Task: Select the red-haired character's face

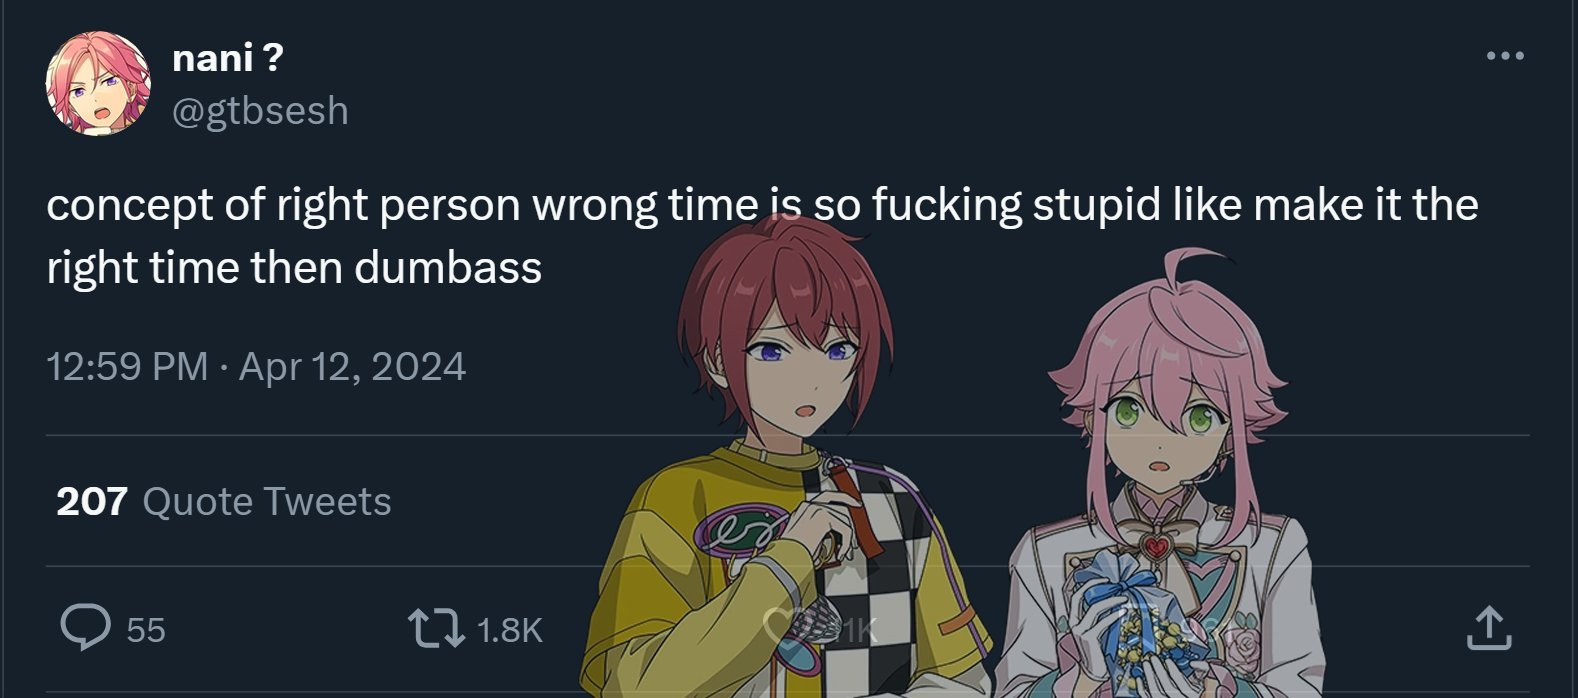Action: pos(790,360)
